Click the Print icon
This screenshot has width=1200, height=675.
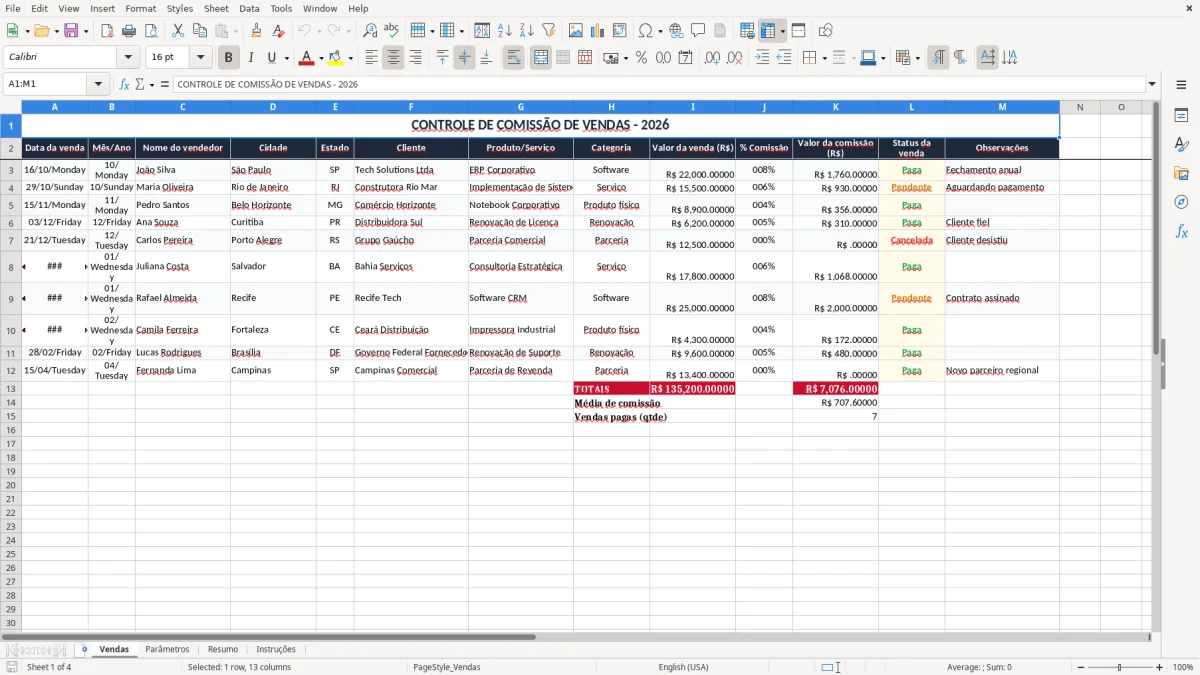pos(129,31)
